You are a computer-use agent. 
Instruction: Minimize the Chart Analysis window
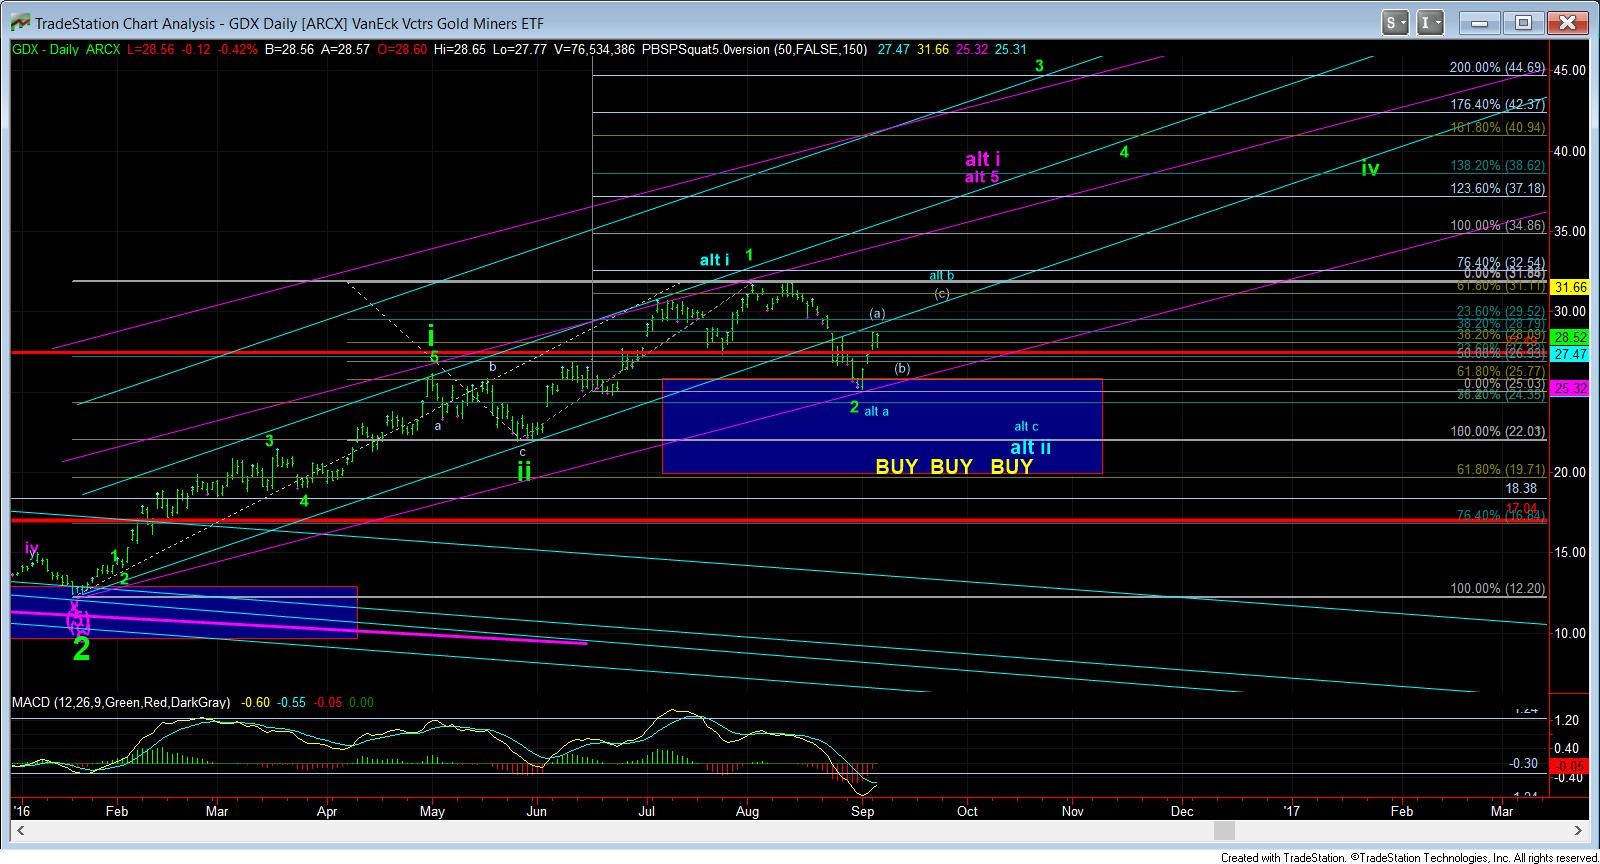click(x=1482, y=22)
